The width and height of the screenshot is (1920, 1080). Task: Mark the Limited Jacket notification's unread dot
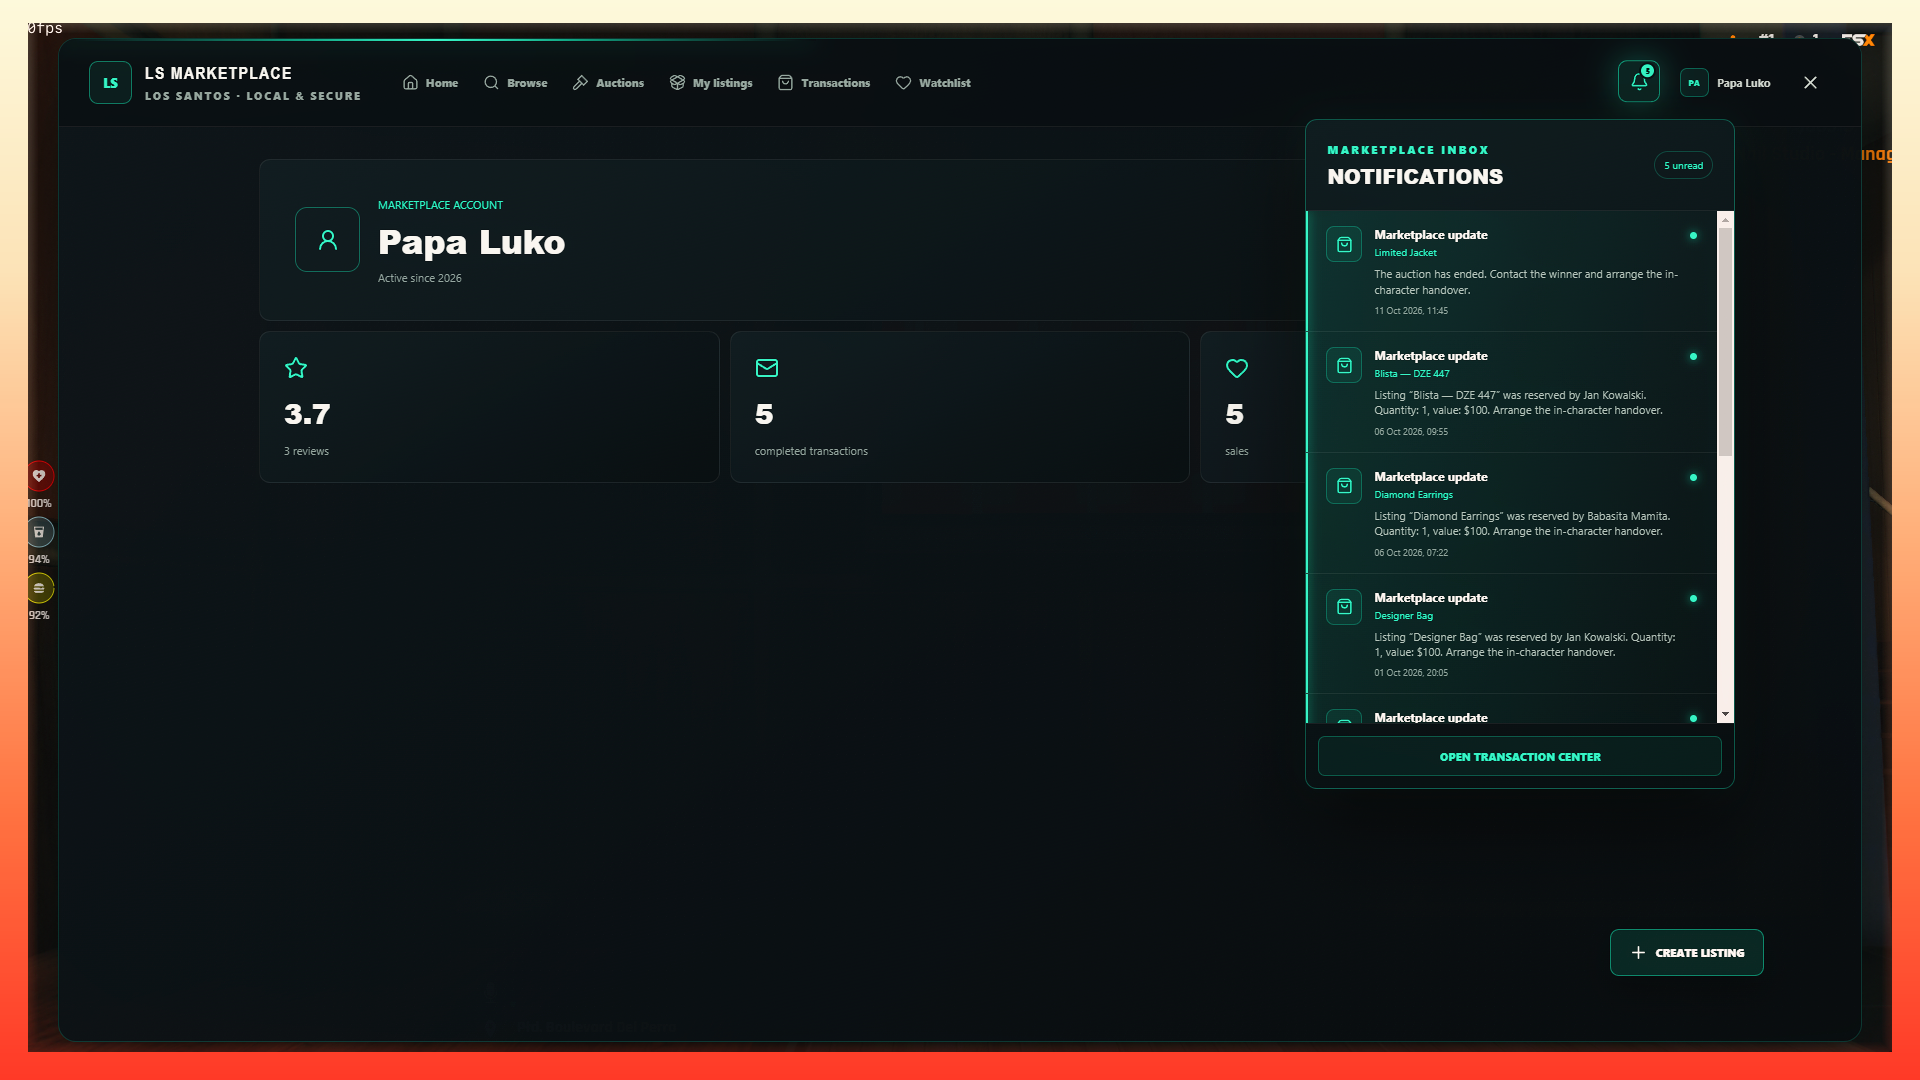point(1693,236)
